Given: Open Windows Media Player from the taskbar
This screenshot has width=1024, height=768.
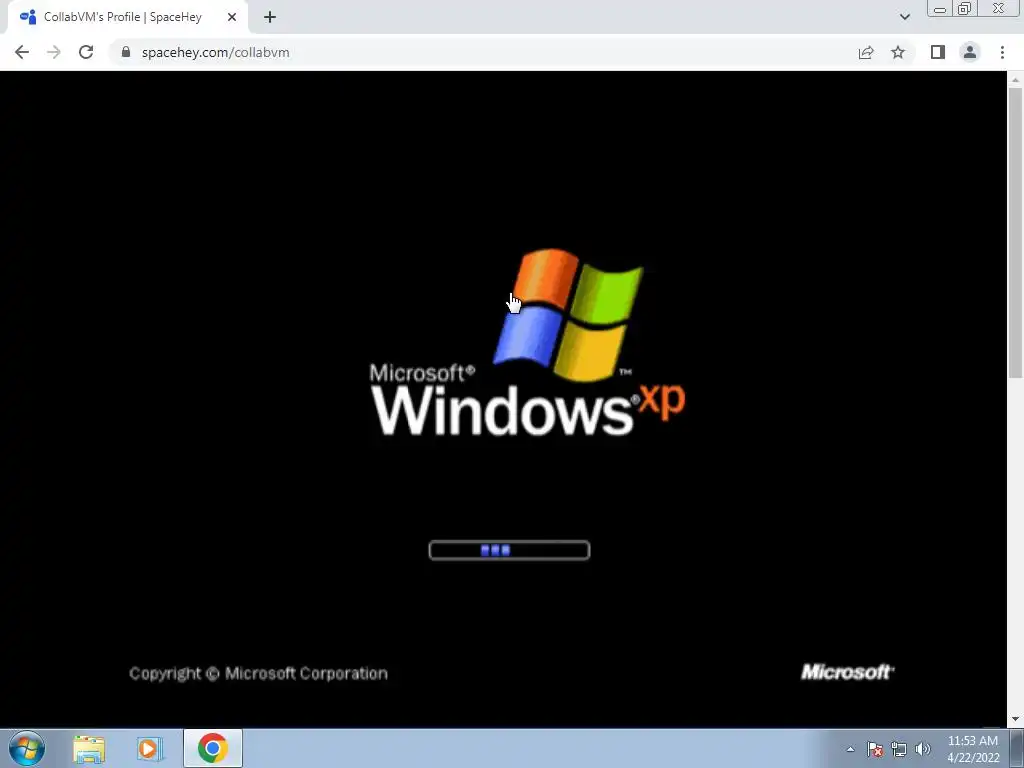Looking at the screenshot, I should [150, 749].
